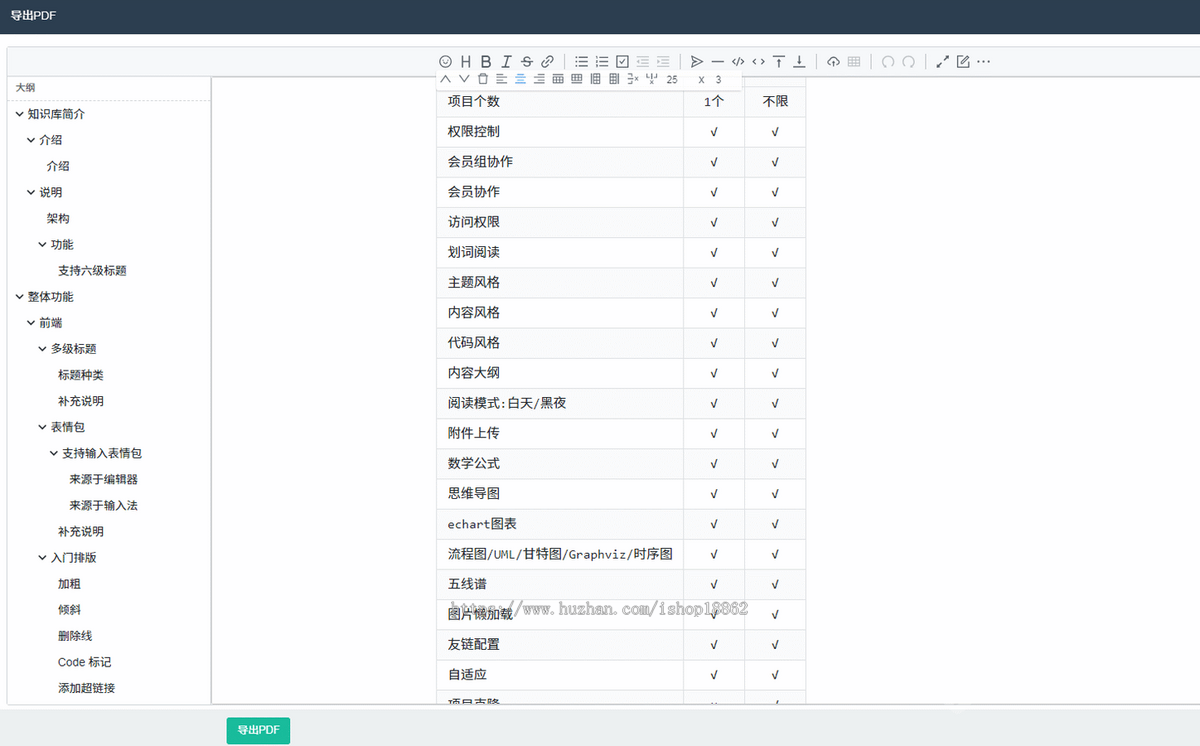Align table cell text right
The image size is (1200, 746).
pyautogui.click(x=539, y=79)
